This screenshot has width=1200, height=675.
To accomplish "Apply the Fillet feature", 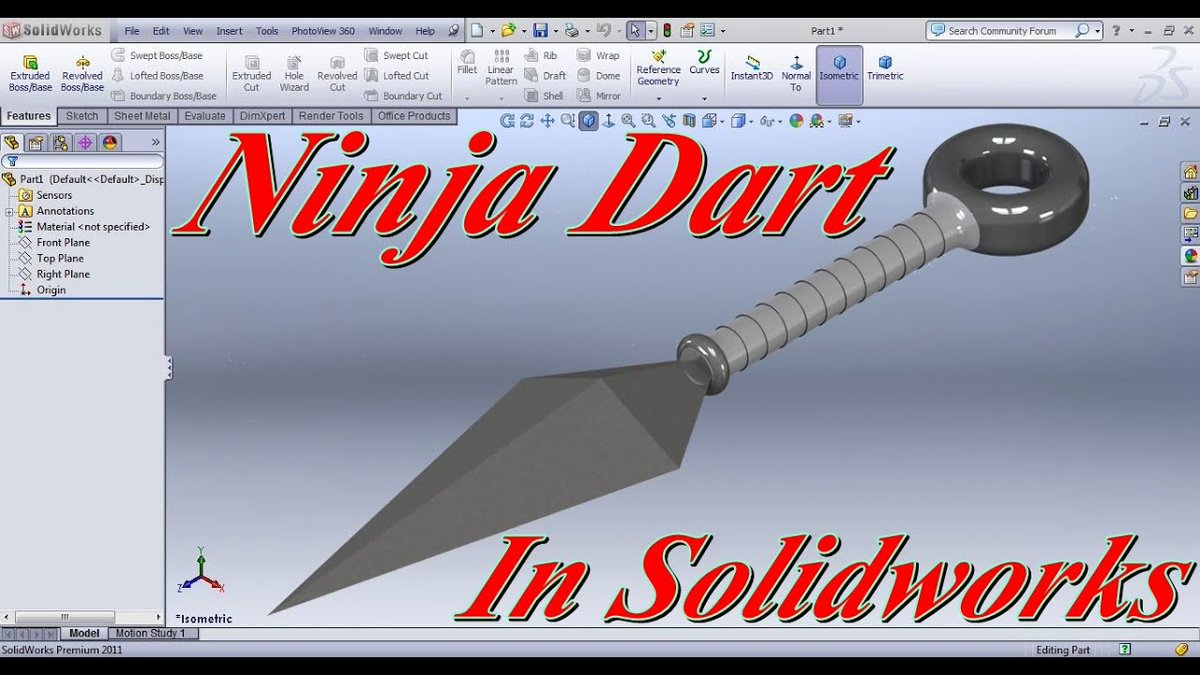I will tap(467, 62).
